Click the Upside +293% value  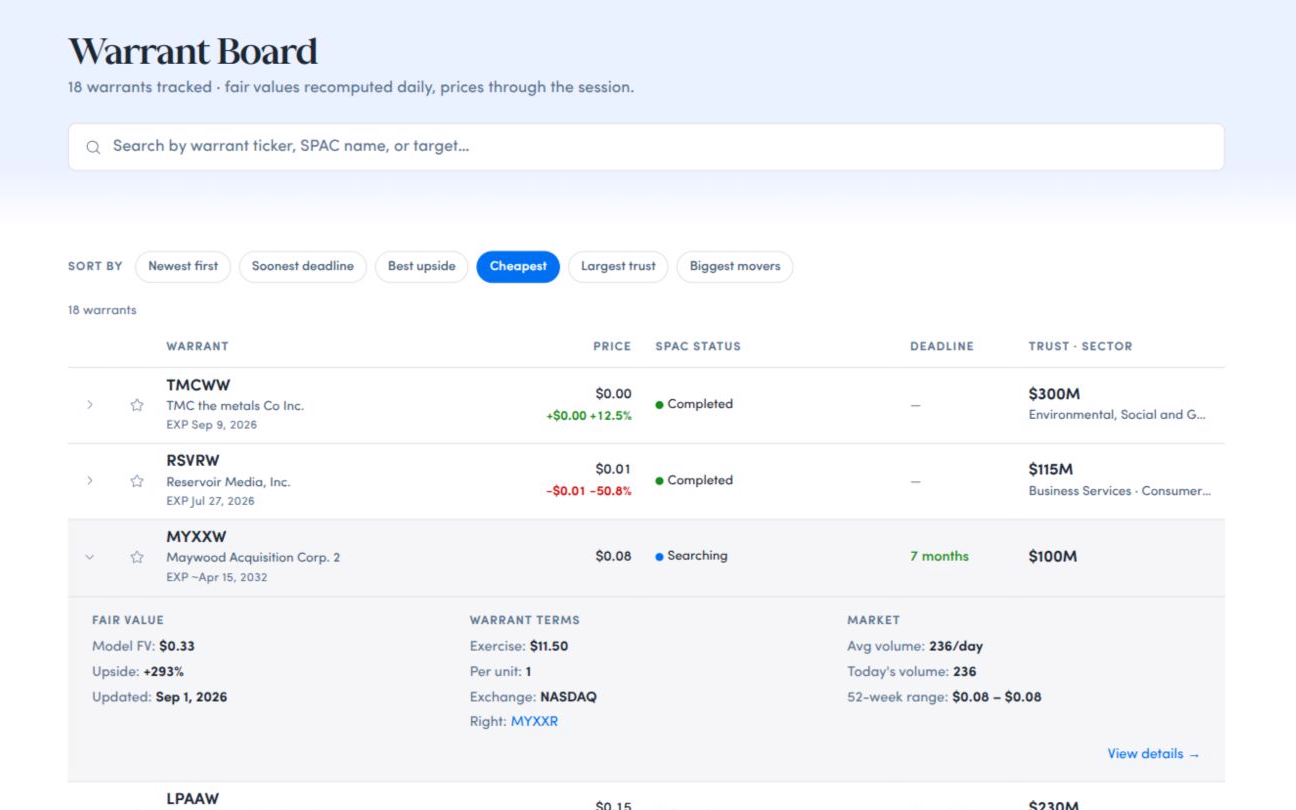pos(163,672)
